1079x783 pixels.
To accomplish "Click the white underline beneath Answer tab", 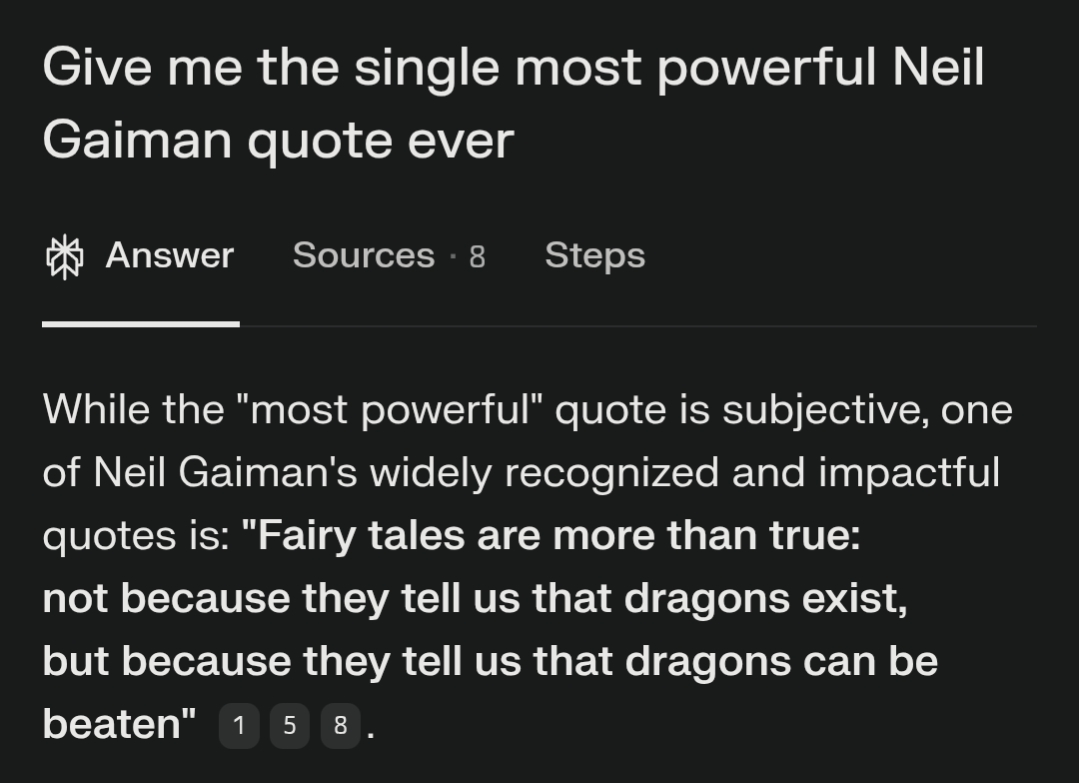I will tap(140, 323).
